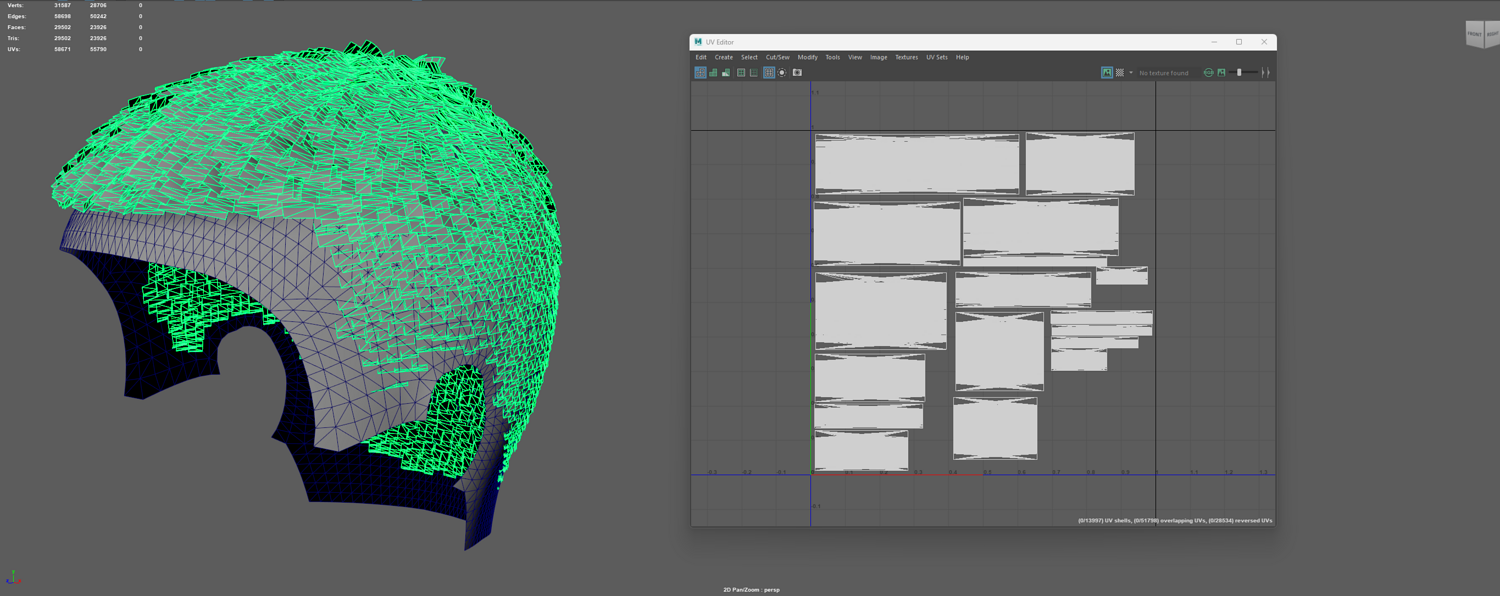Viewport: 1500px width, 596px height.
Task: Select the bottom-left UV shell above the U axis
Action: [x=861, y=451]
